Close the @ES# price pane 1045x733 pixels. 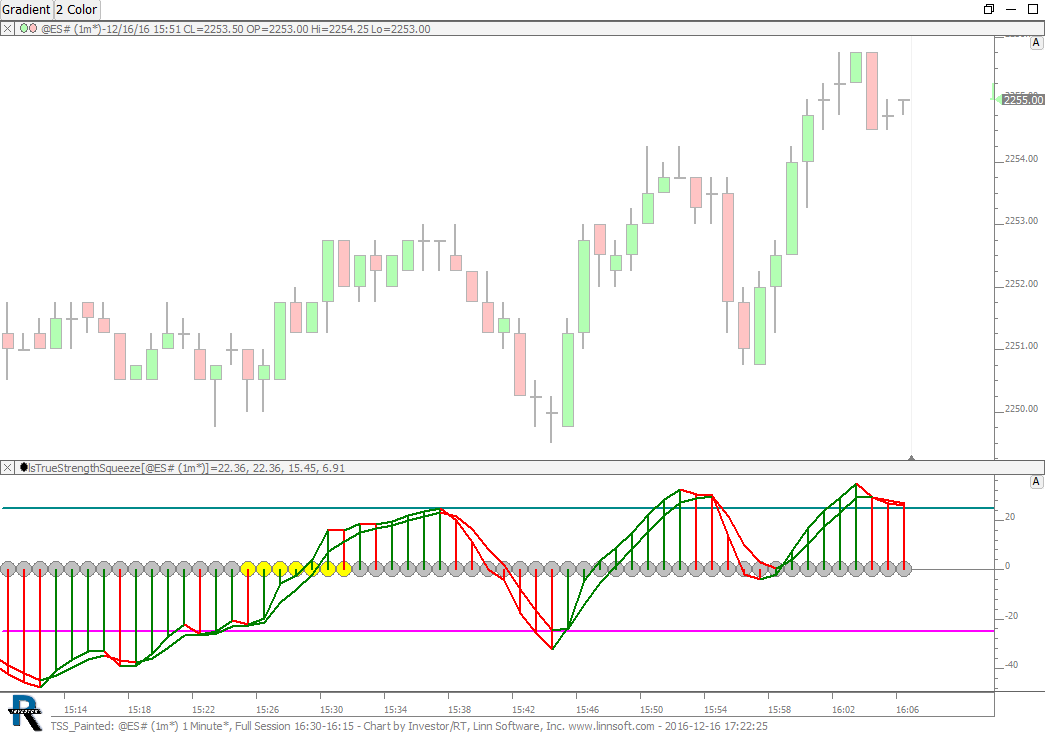tap(8, 29)
